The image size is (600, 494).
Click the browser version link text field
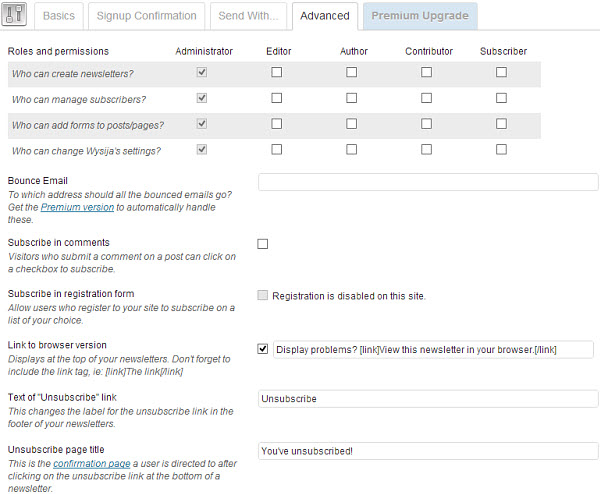pyautogui.click(x=433, y=349)
